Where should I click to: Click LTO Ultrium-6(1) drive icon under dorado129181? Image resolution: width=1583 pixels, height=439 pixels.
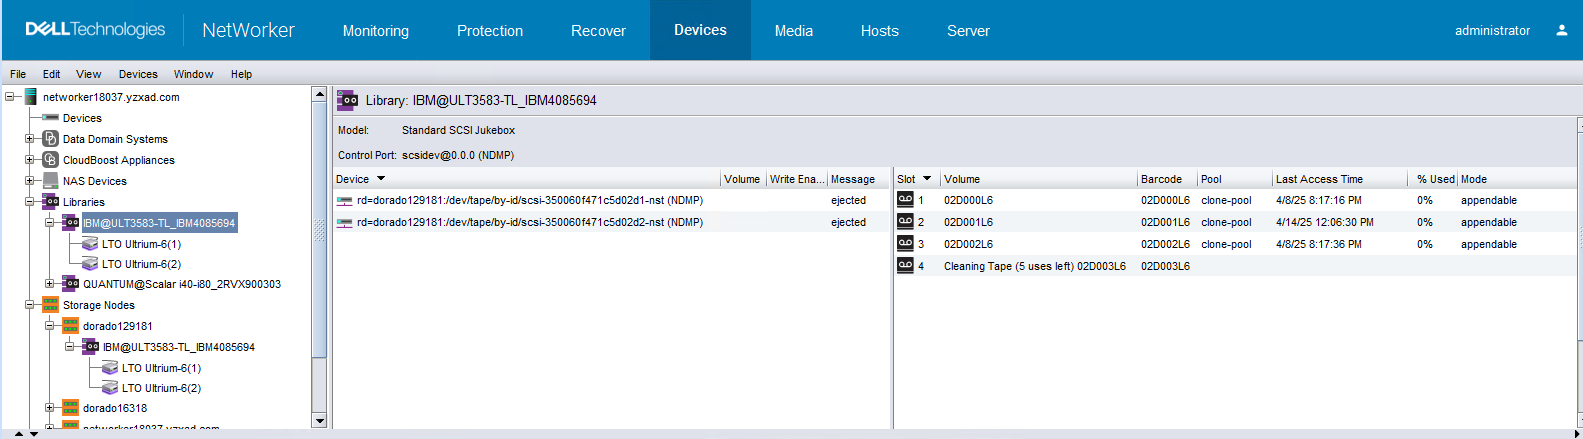tap(110, 368)
